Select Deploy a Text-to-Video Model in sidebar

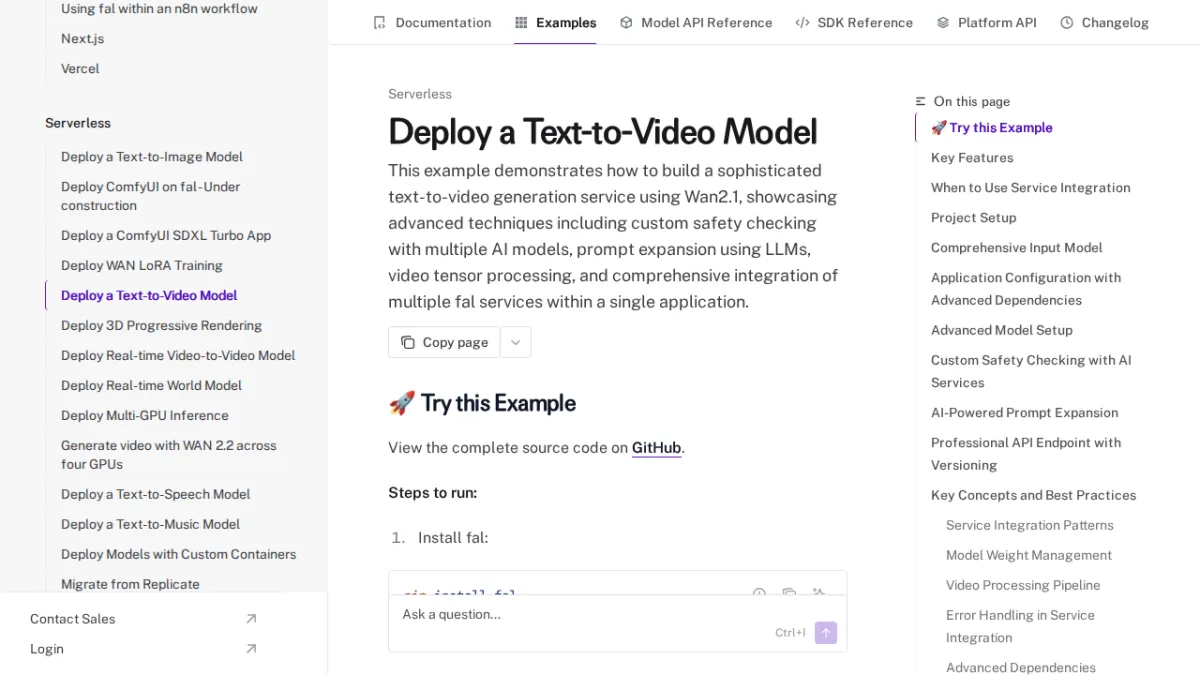(149, 296)
